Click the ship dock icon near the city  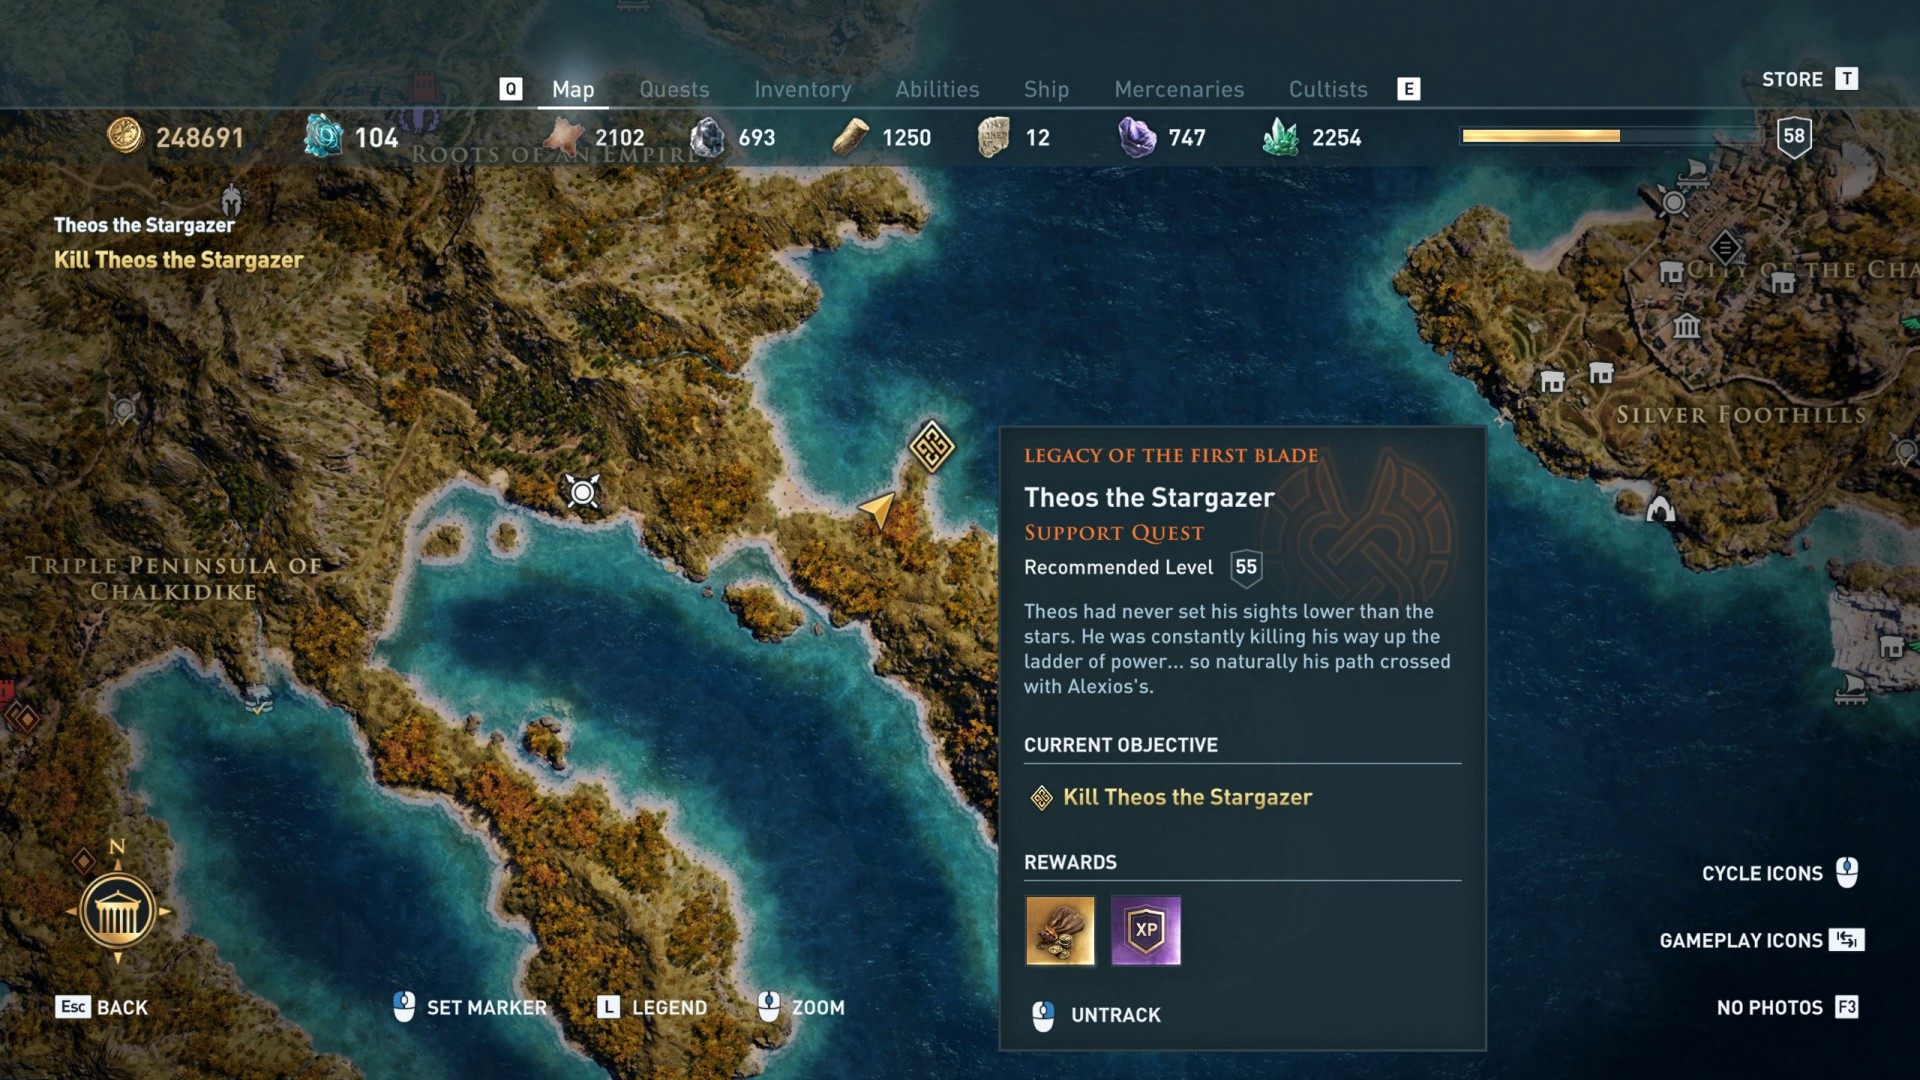pyautogui.click(x=1692, y=174)
